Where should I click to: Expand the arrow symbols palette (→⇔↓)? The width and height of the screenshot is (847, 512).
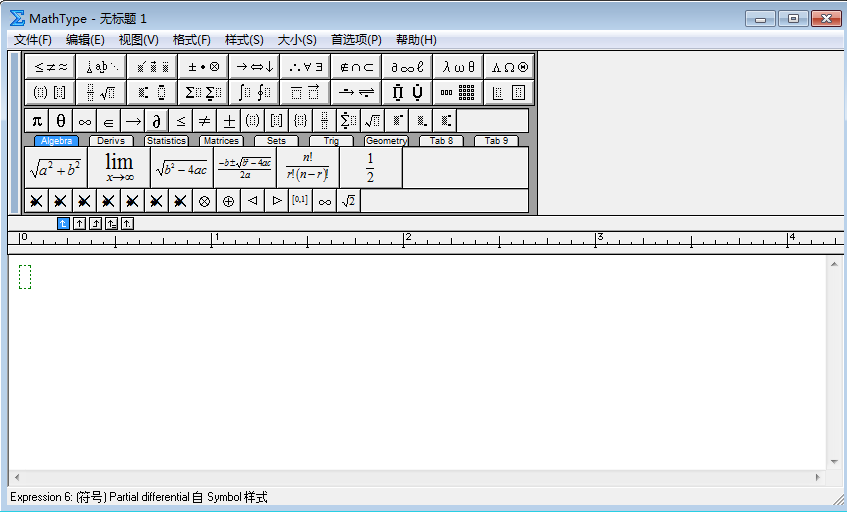tap(254, 67)
